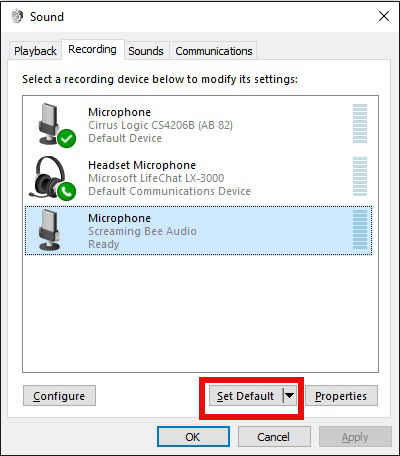Open Properties for the selected device
This screenshot has width=400, height=456.
(341, 396)
